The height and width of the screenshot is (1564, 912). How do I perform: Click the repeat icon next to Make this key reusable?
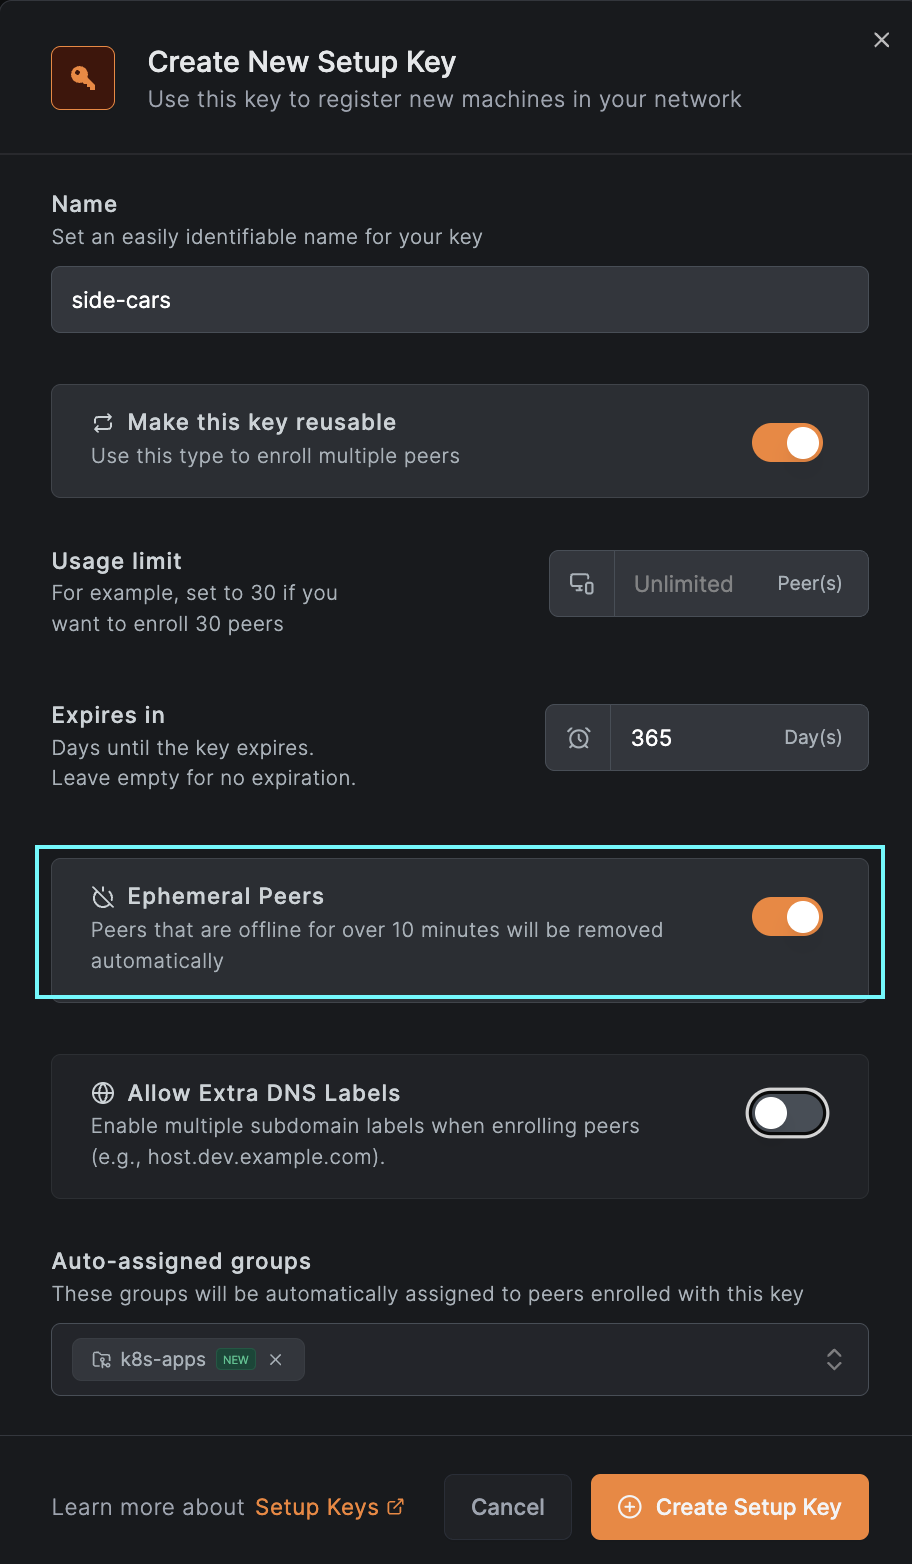[103, 422]
